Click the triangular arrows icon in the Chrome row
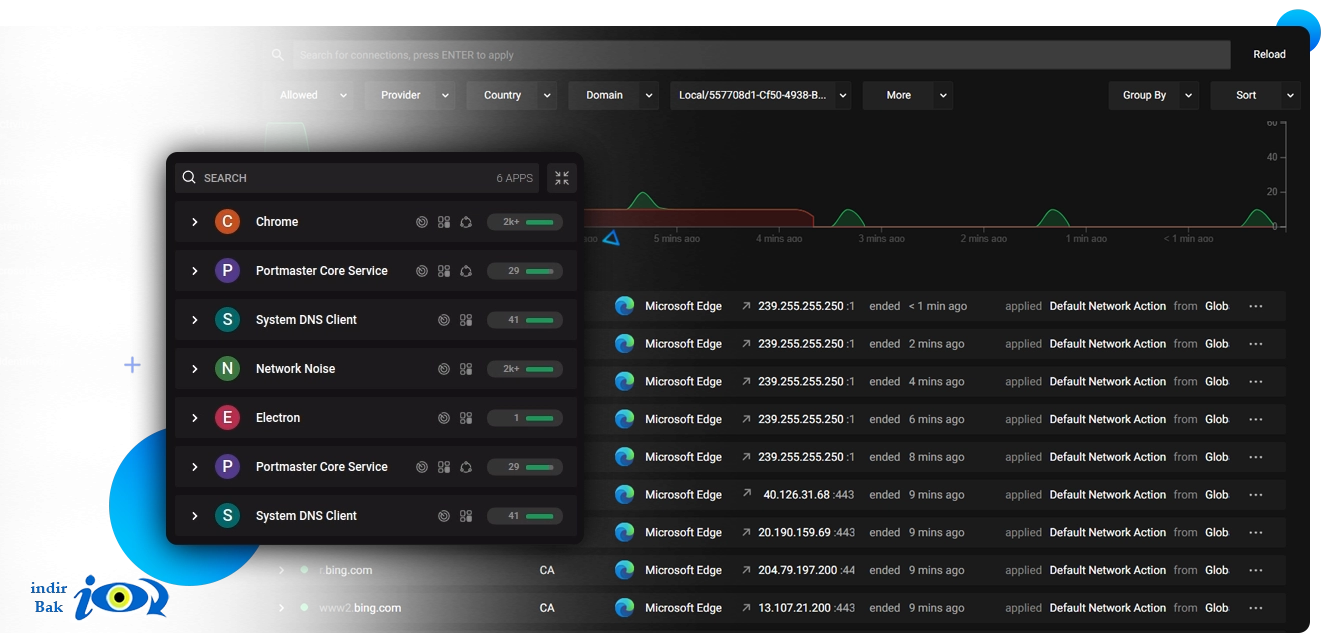Screen dimensions: 1329x643 pyautogui.click(x=466, y=222)
